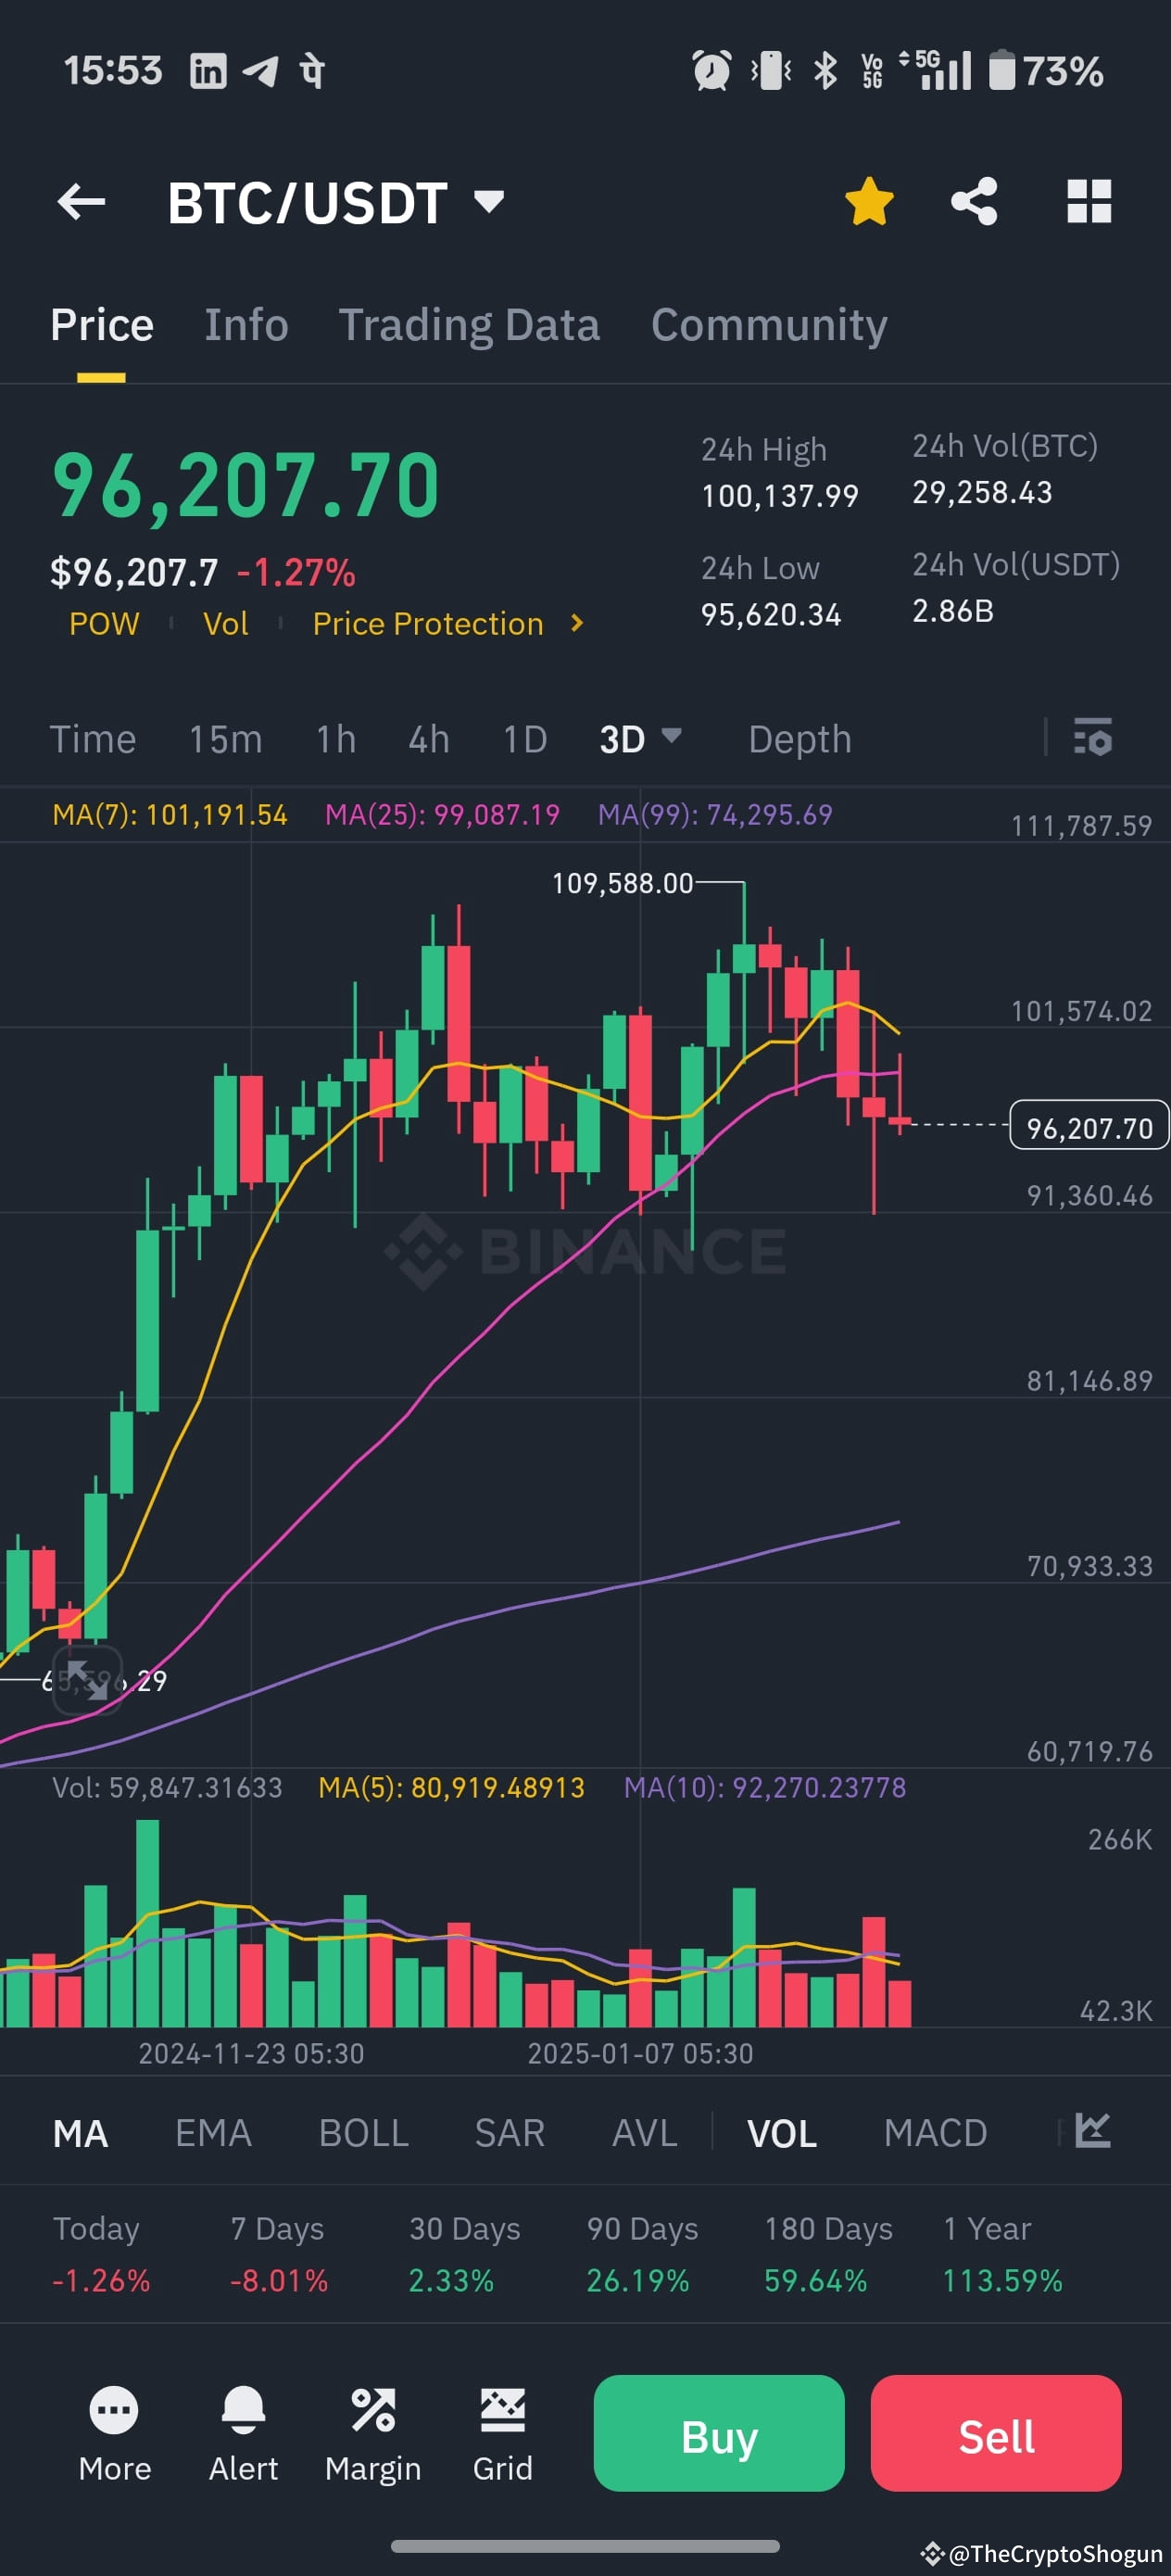Image resolution: width=1171 pixels, height=2576 pixels.
Task: Toggle the VOL sub-indicator
Action: 782,2132
